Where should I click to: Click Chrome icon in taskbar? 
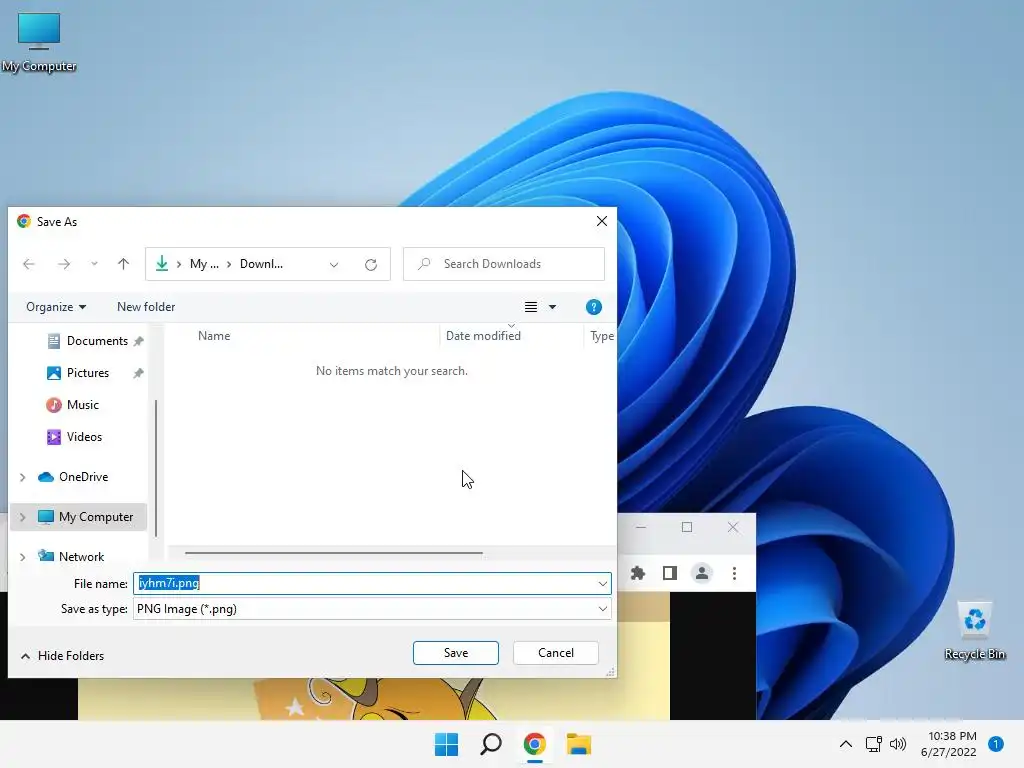[x=534, y=744]
